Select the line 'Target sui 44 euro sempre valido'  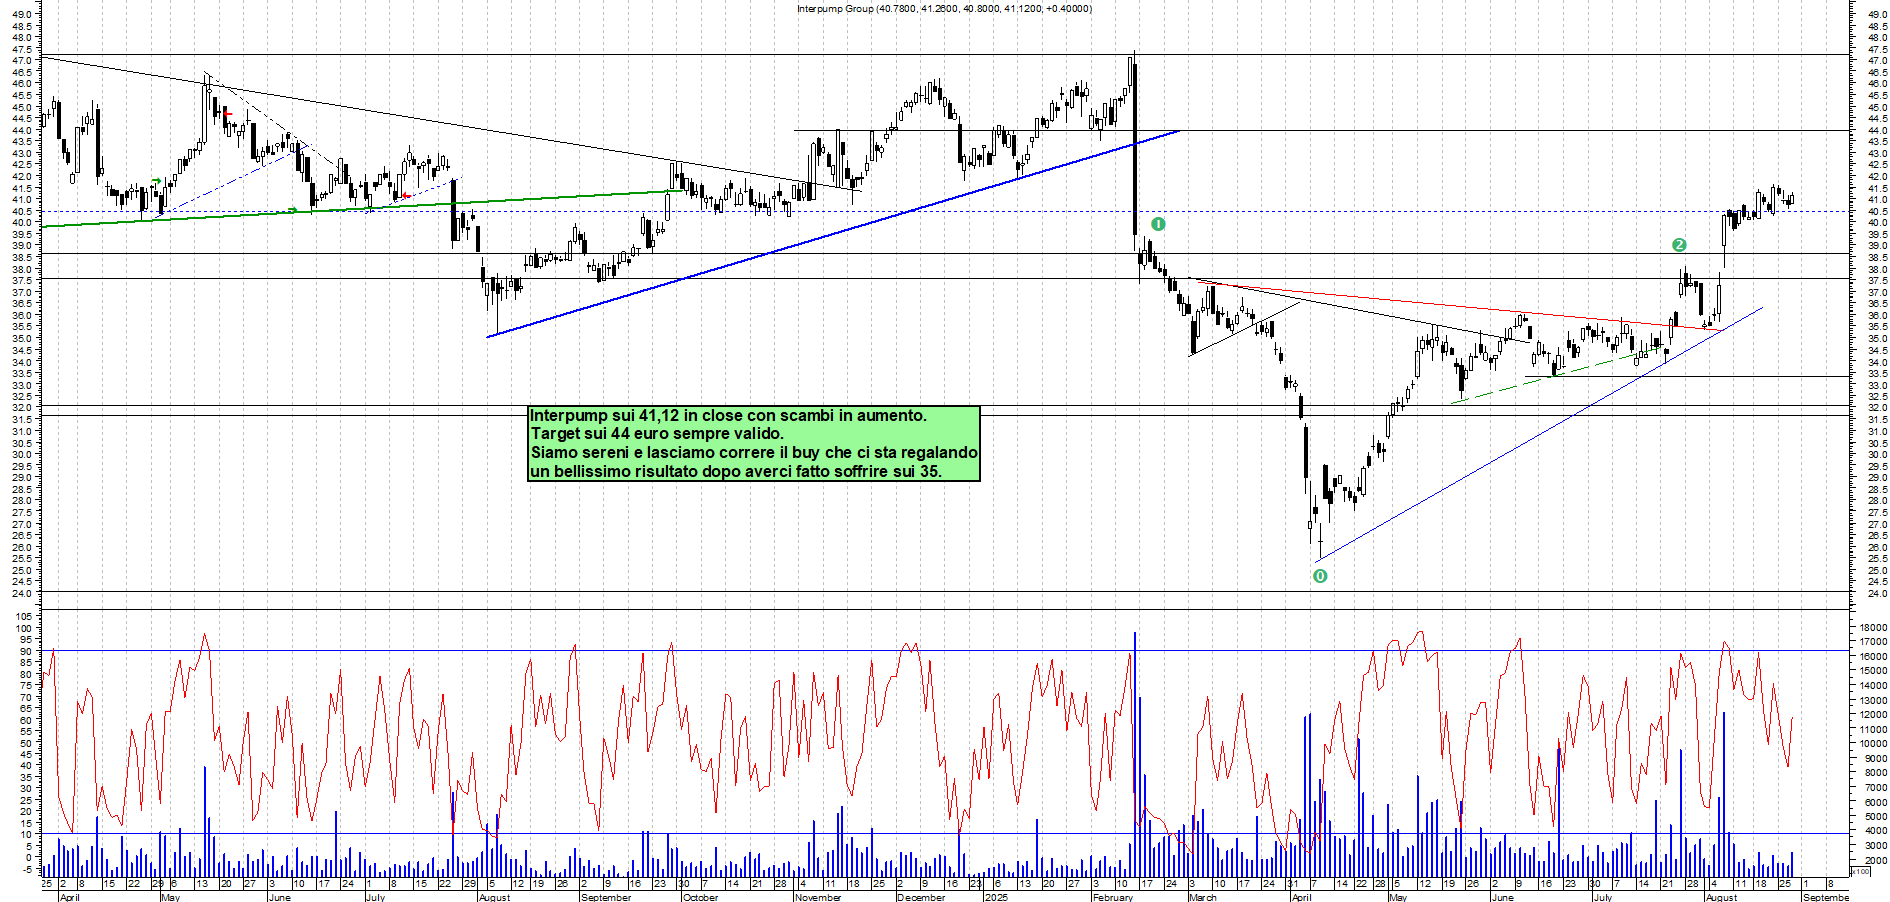(657, 434)
